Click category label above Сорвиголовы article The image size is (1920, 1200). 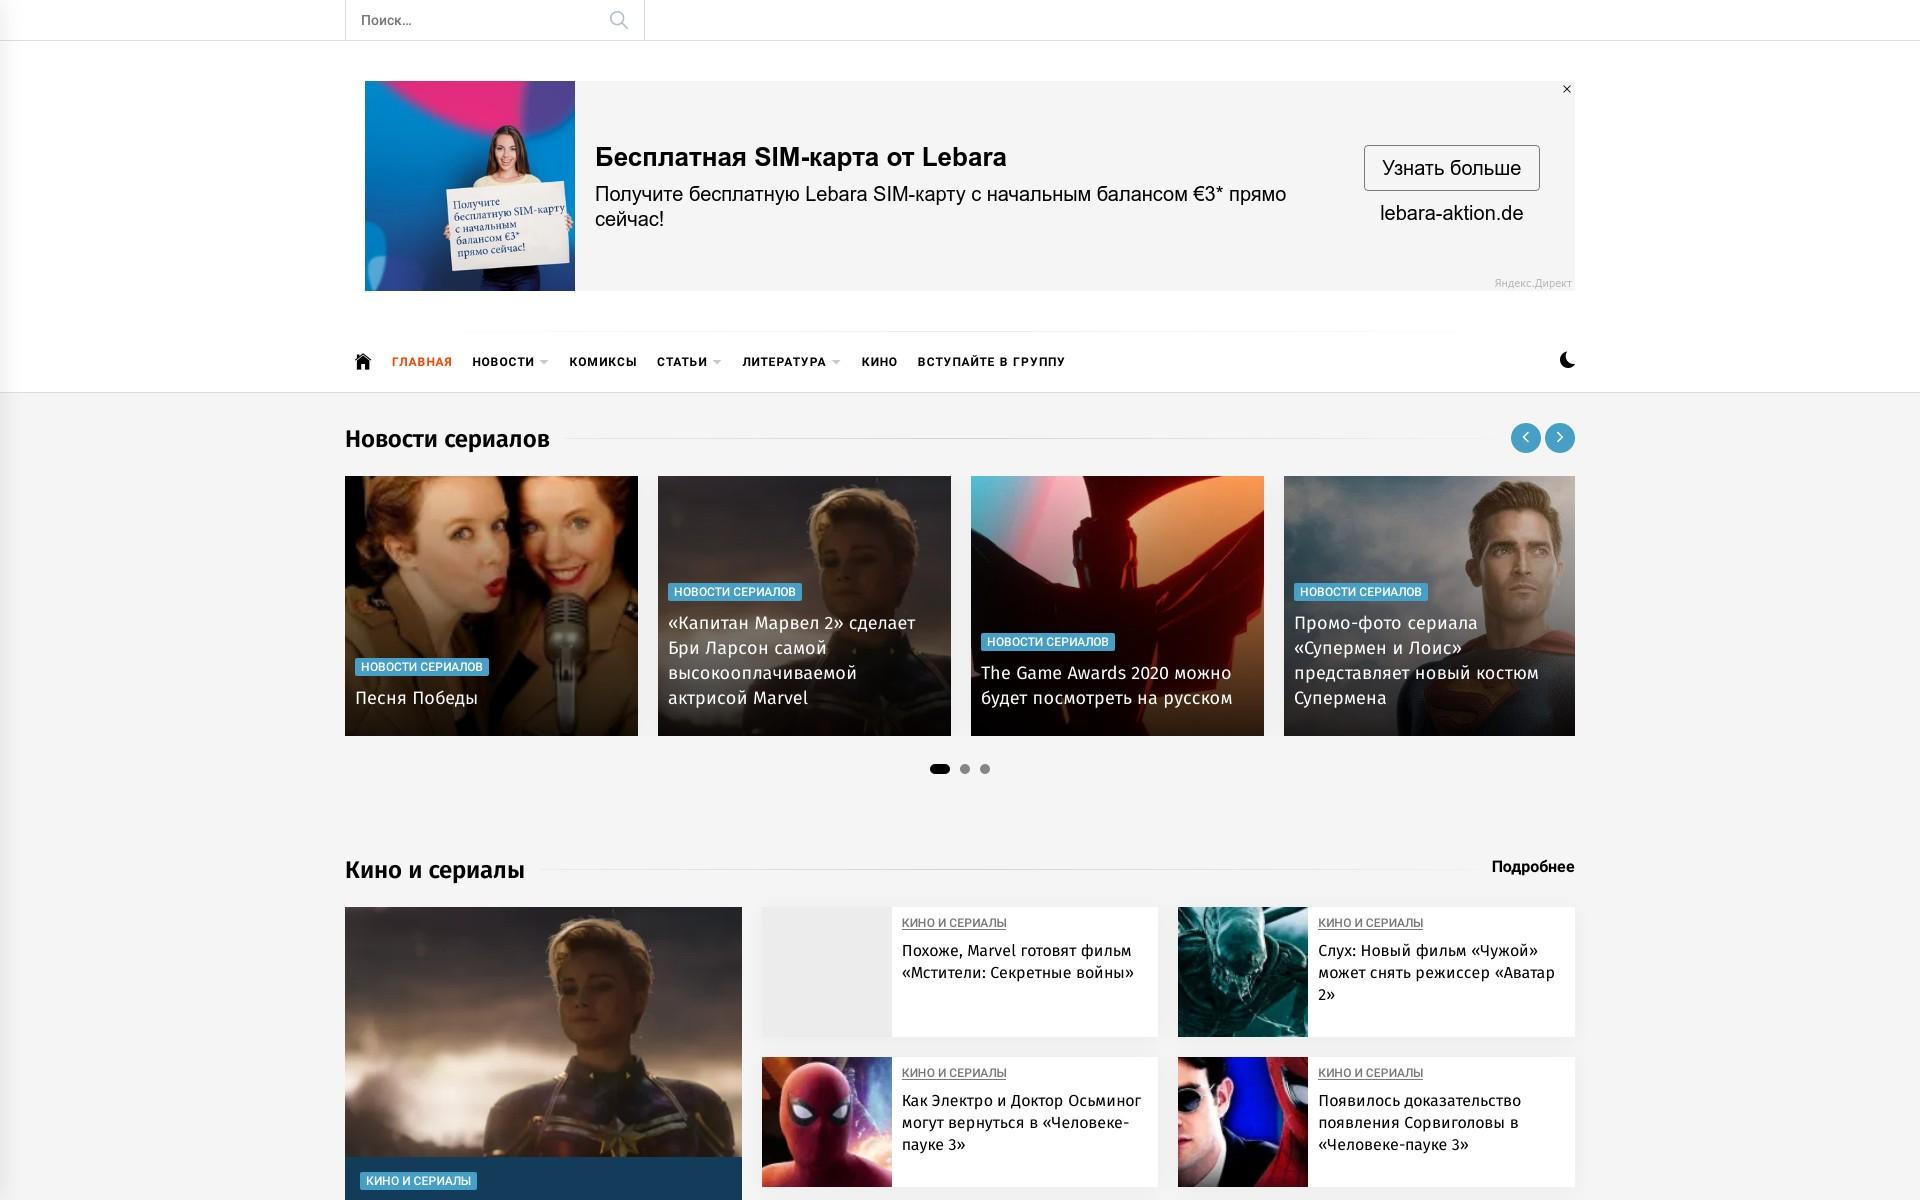pos(1370,1073)
